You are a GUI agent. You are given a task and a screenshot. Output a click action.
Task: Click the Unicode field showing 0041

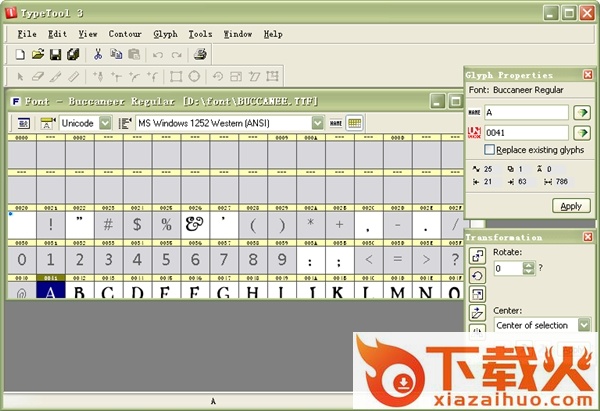point(526,133)
